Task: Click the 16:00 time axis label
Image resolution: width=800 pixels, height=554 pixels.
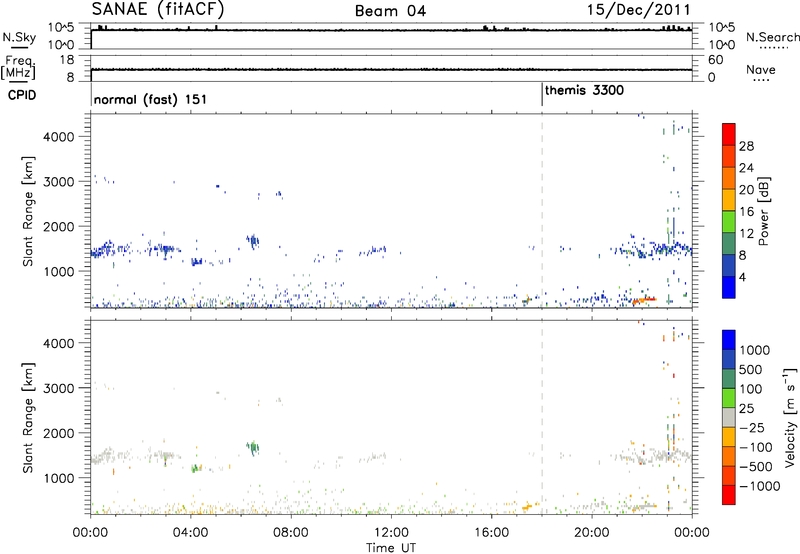Action: tap(491, 532)
